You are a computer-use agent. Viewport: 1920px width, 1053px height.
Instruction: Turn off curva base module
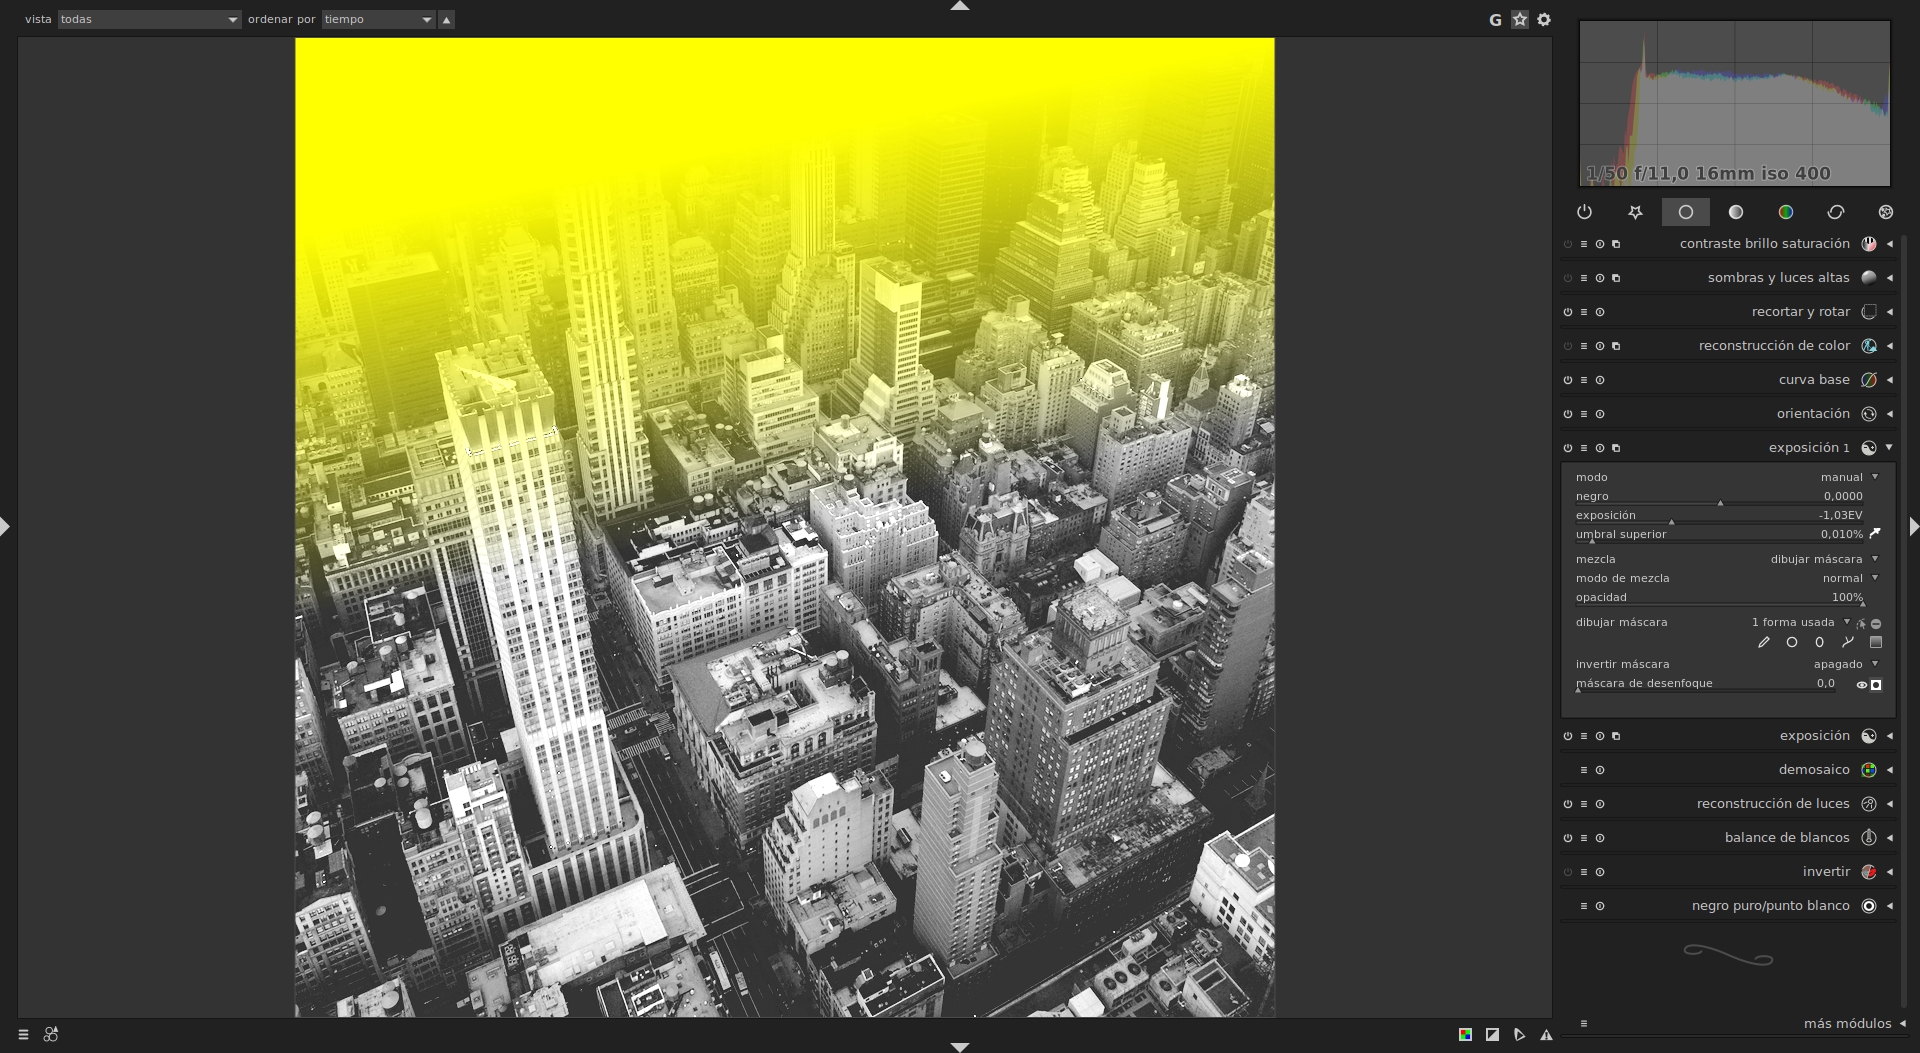pos(1568,380)
